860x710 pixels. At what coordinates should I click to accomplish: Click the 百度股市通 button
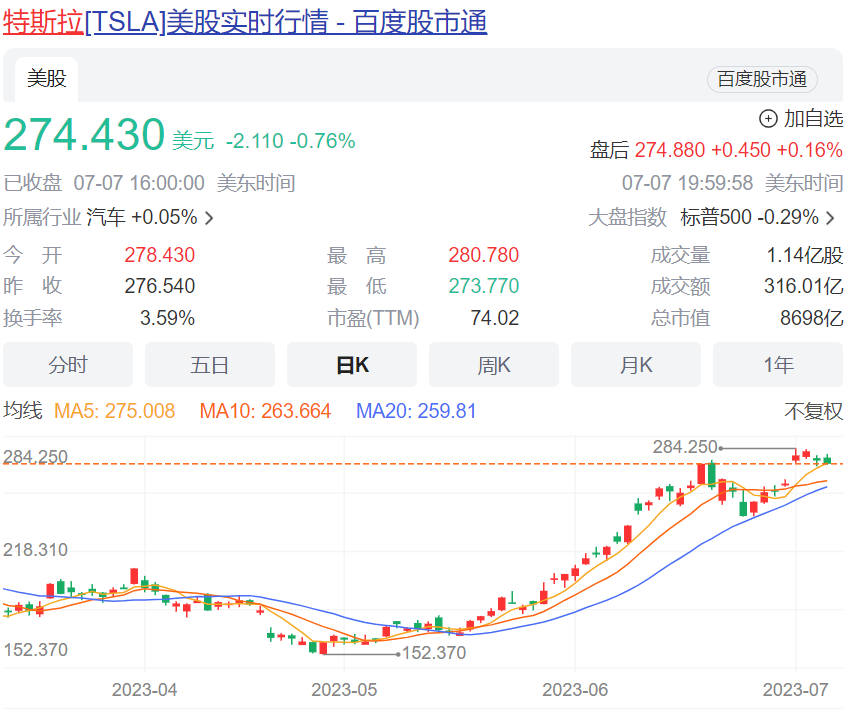[762, 80]
